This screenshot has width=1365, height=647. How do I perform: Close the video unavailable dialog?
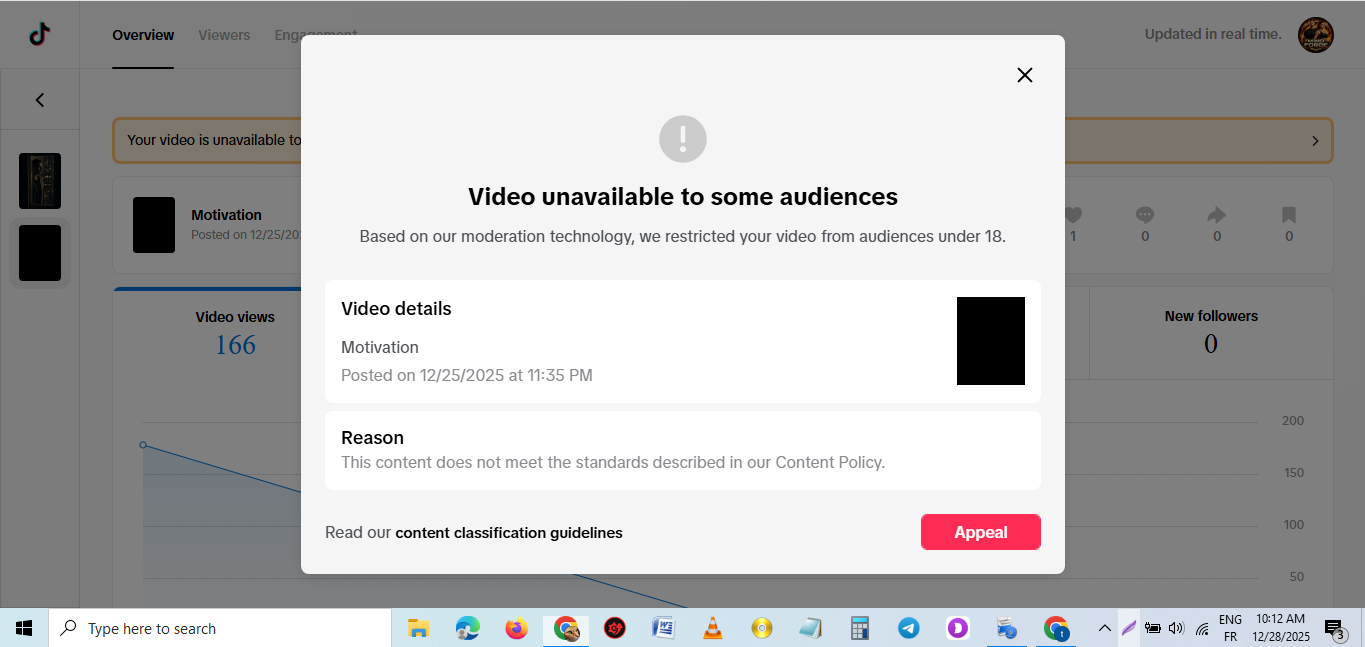1024,75
